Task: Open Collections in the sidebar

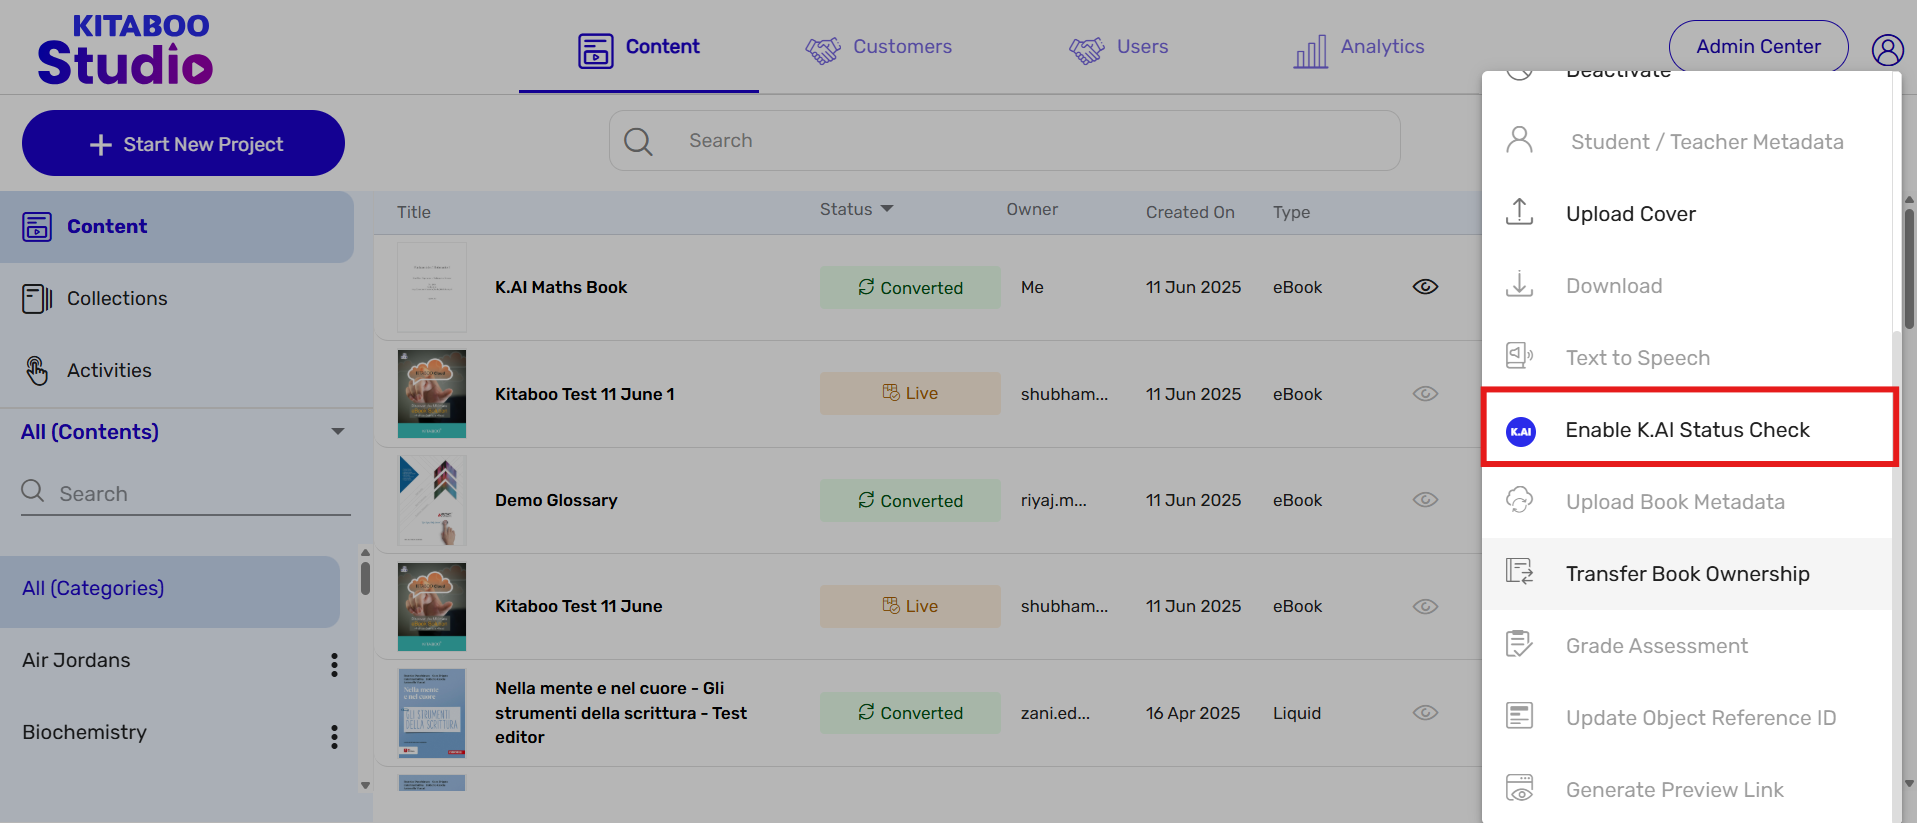Action: click(177, 299)
